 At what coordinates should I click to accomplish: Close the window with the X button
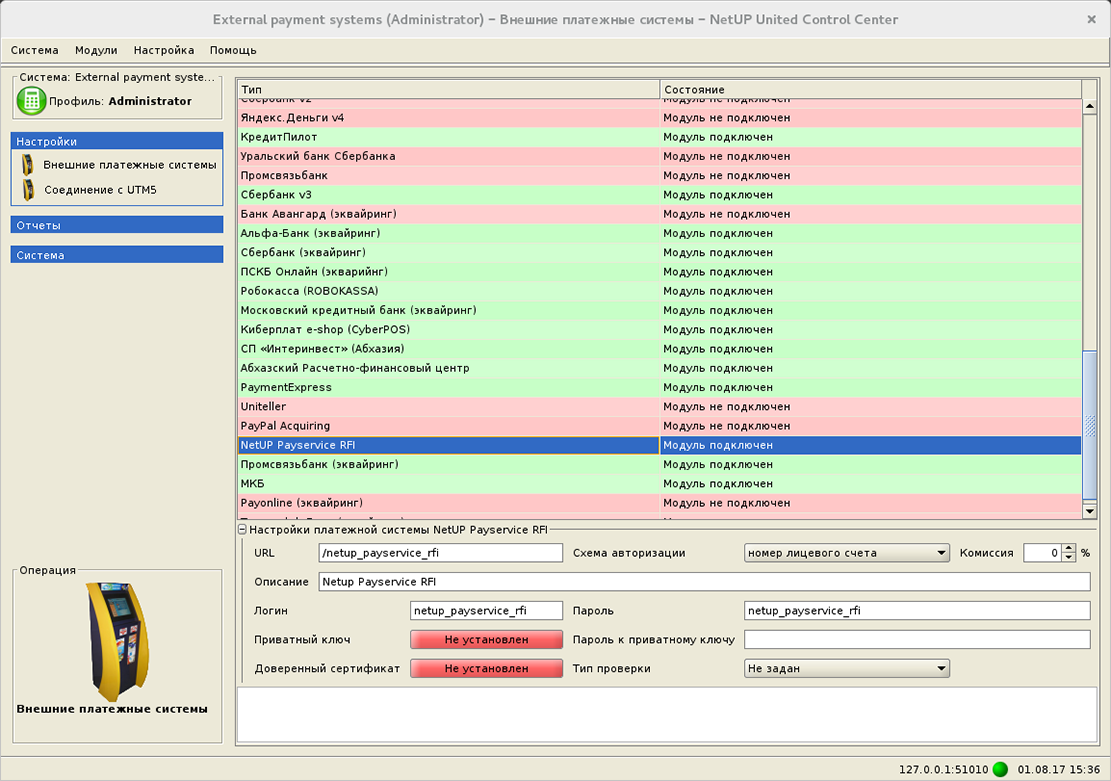pyautogui.click(x=1091, y=20)
